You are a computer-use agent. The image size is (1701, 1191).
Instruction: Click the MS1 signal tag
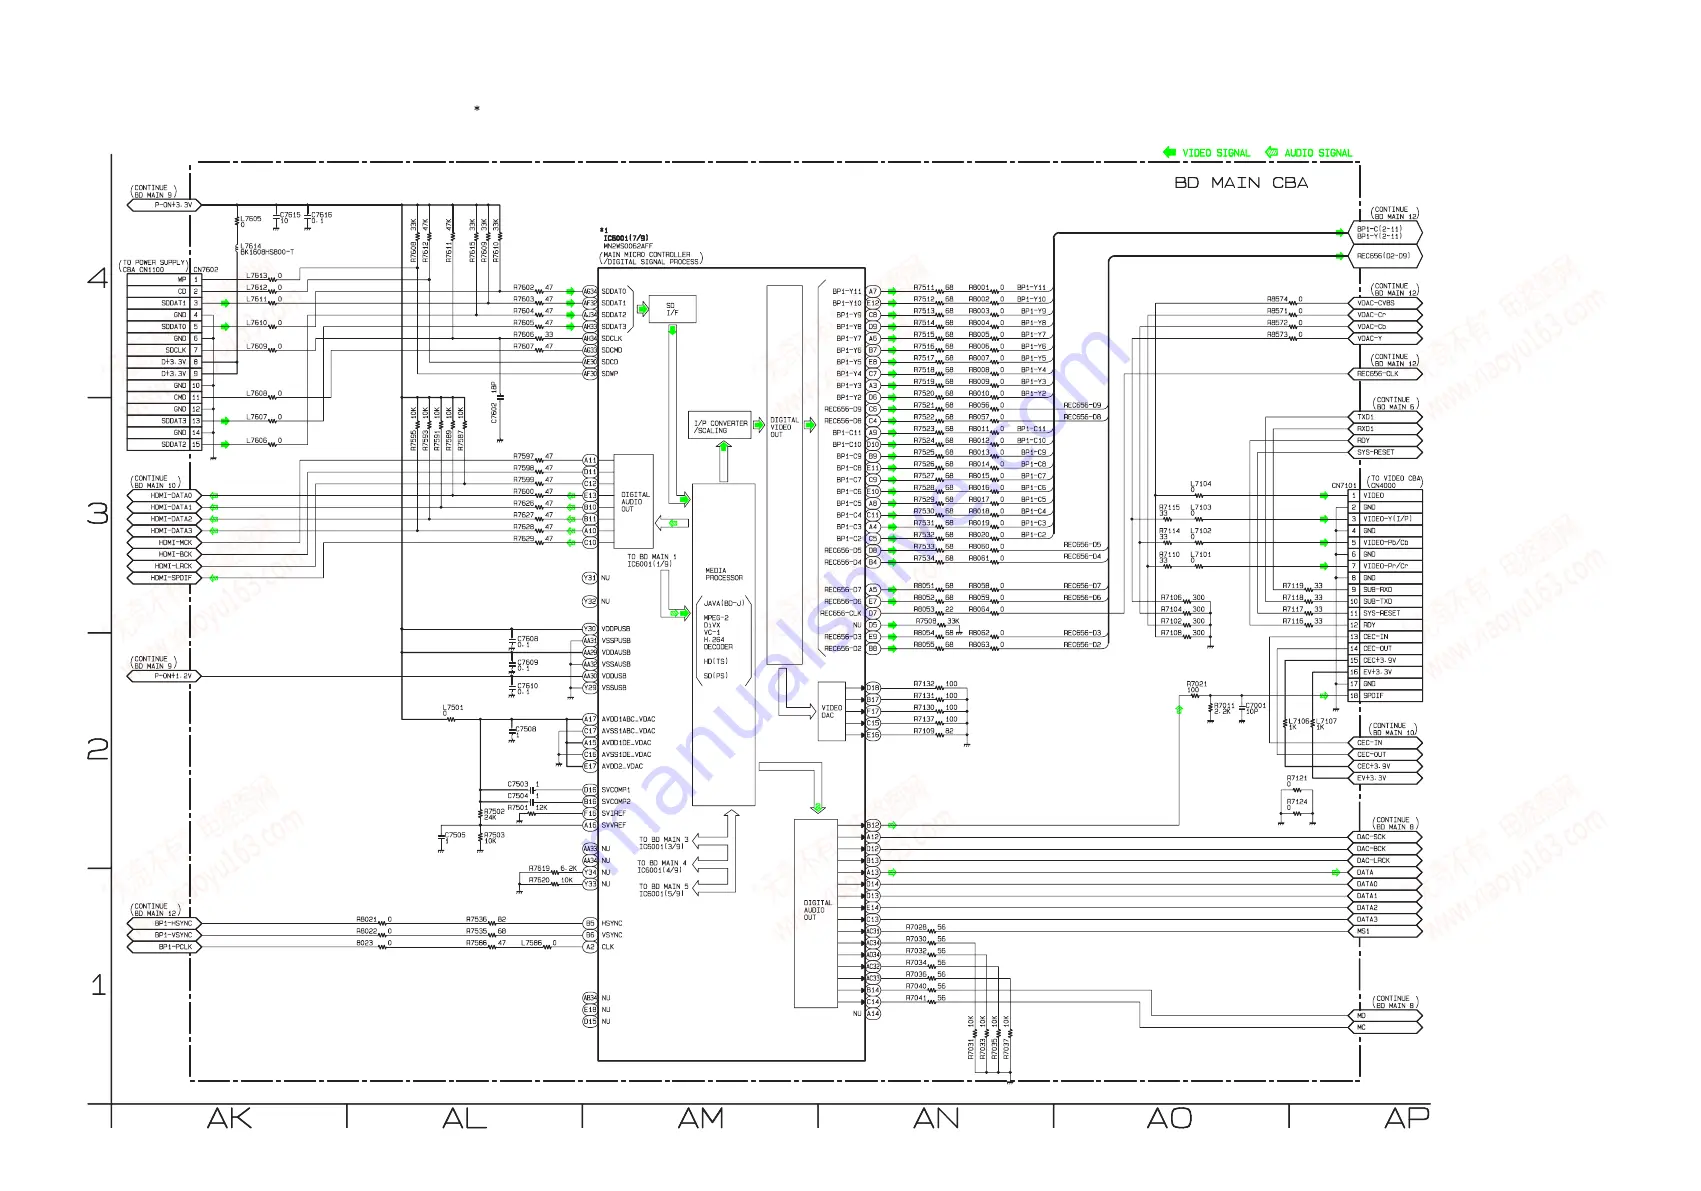pos(1385,931)
